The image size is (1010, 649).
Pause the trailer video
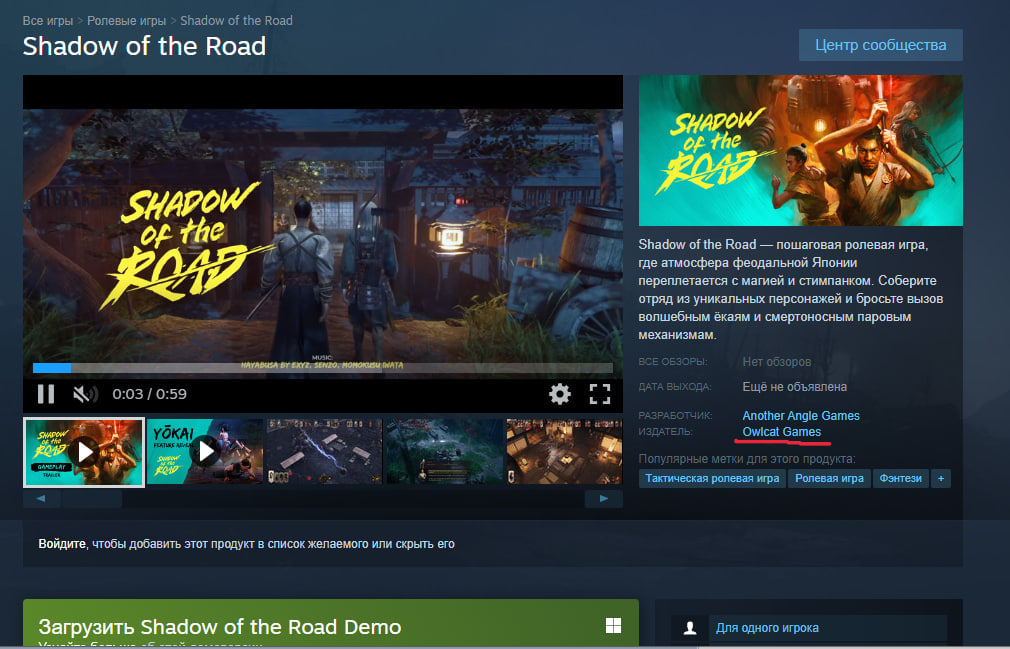(46, 393)
